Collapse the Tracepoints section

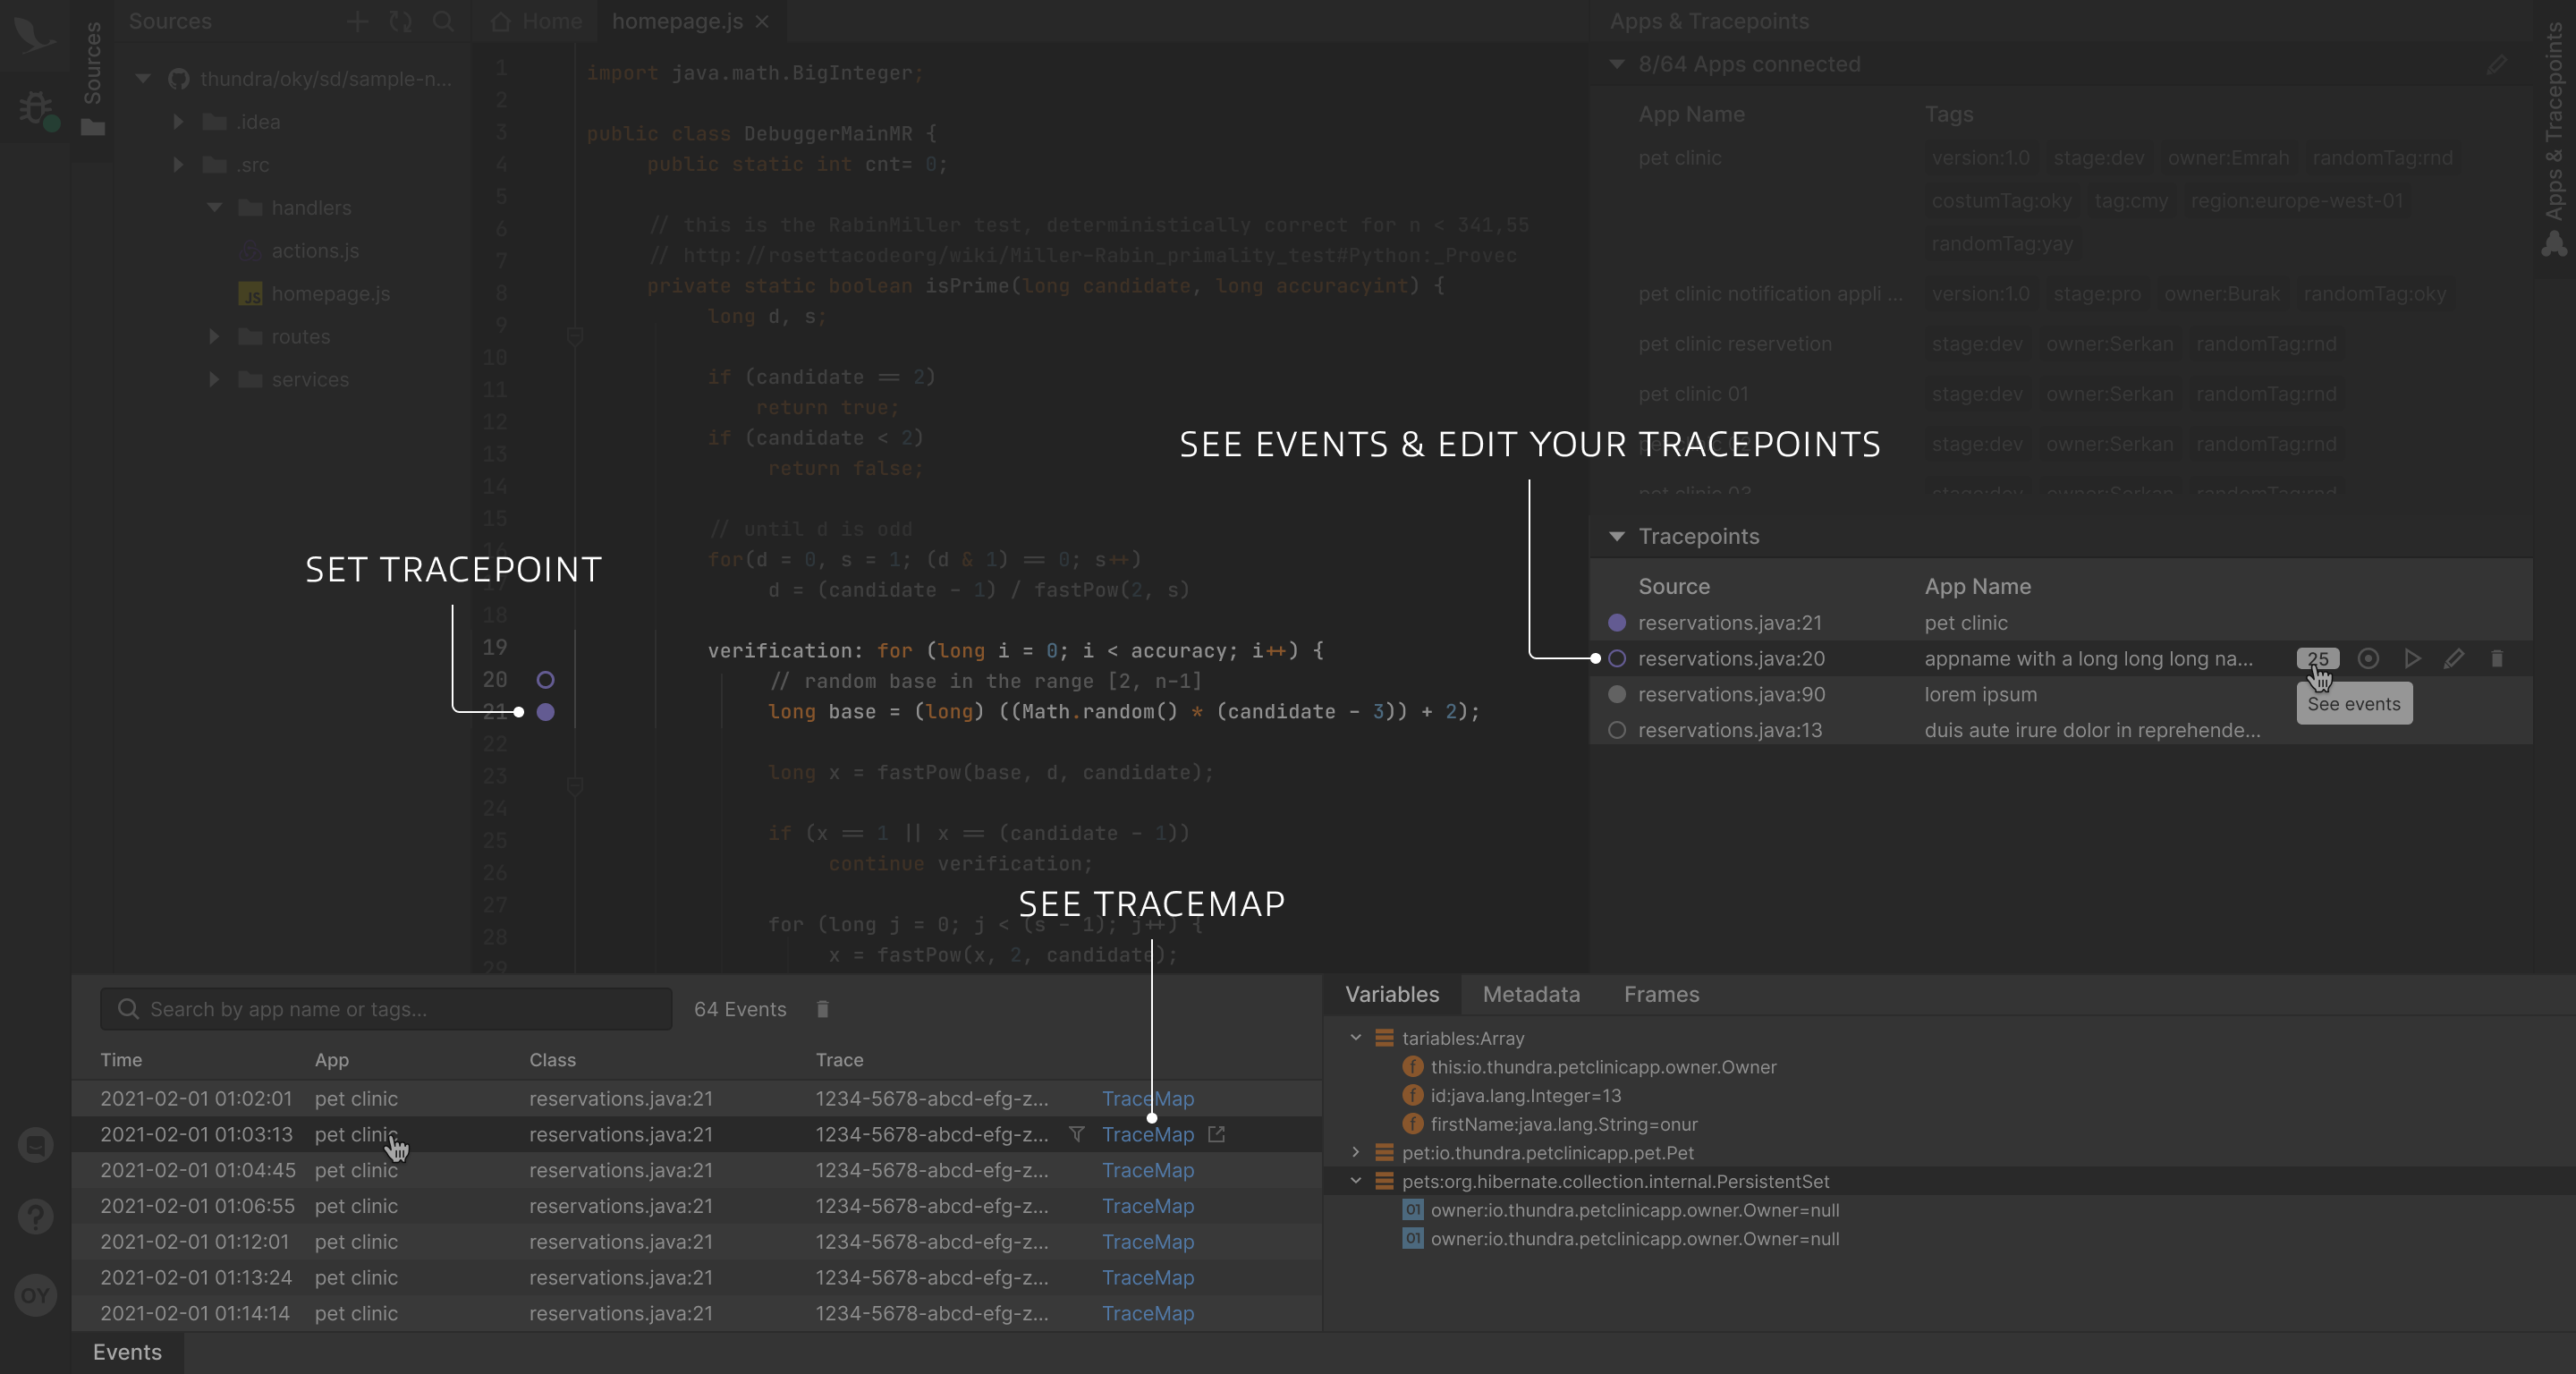(x=1616, y=536)
